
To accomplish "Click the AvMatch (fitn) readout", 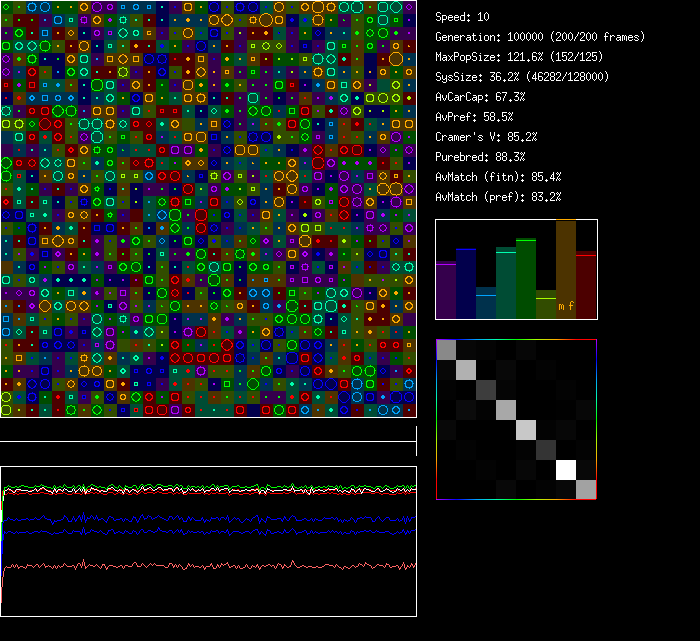I will [498, 177].
